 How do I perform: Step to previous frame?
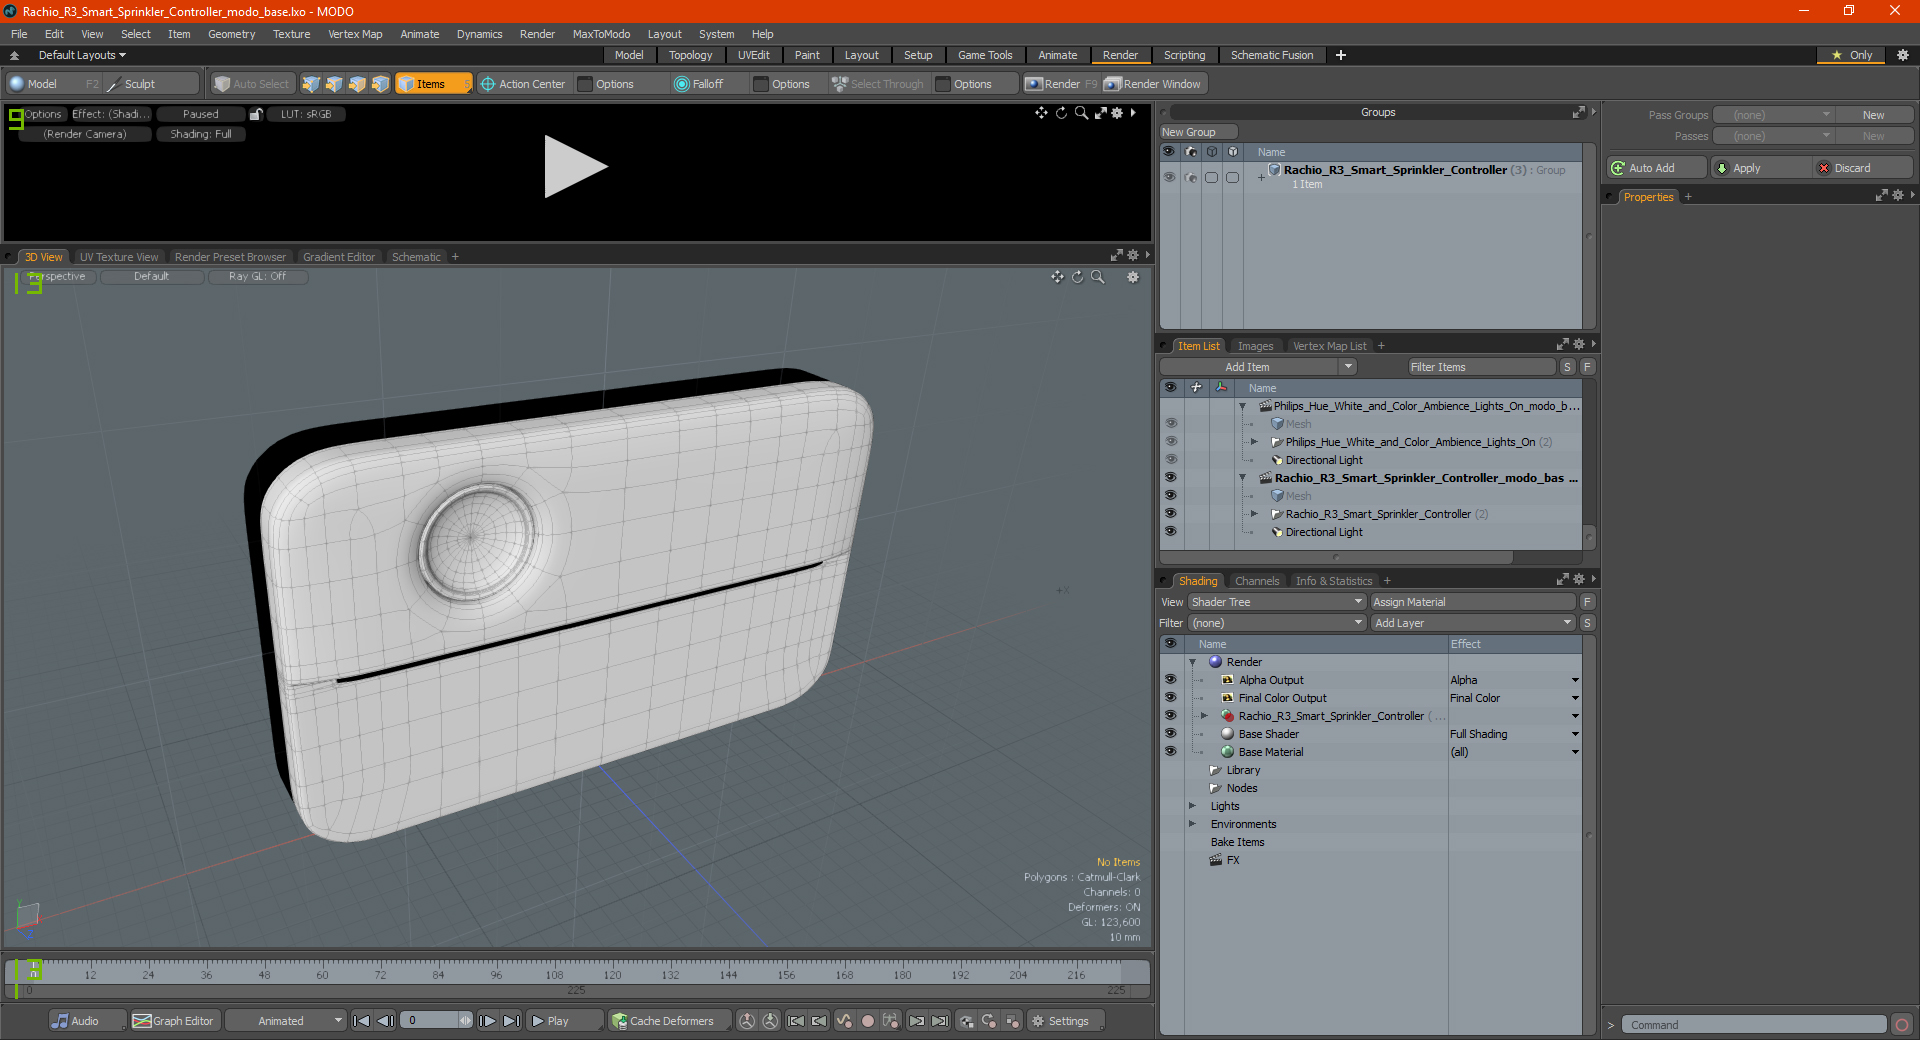pyautogui.click(x=386, y=1021)
